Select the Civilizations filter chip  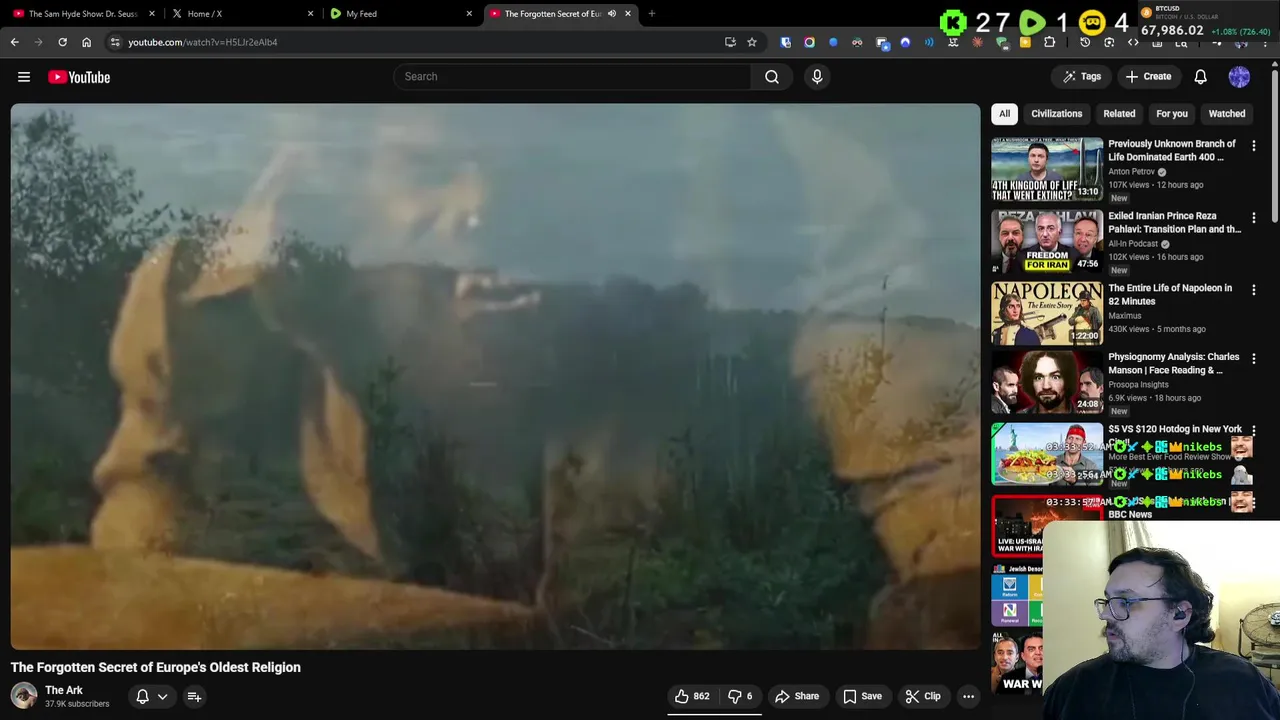[x=1057, y=114]
